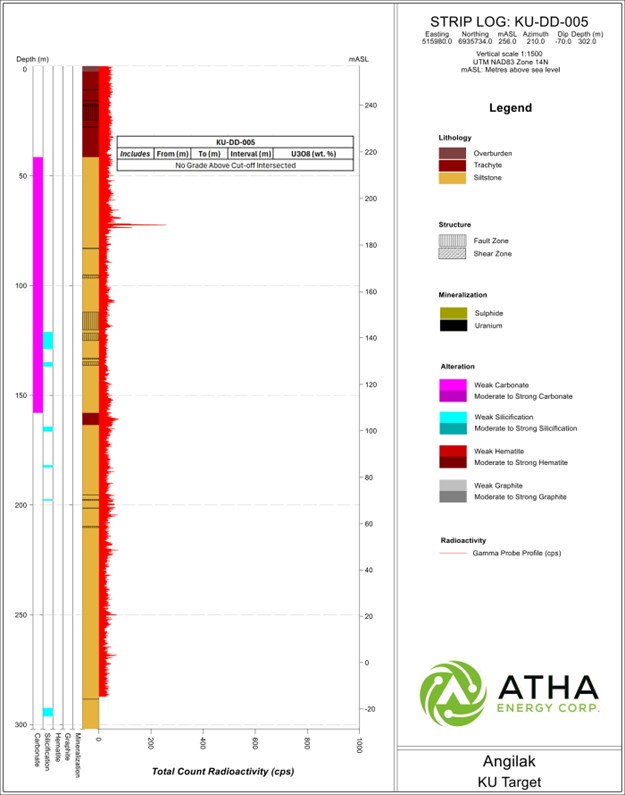
Task: Select the Moderate to Strong Hematite swatch
Action: (x=452, y=462)
